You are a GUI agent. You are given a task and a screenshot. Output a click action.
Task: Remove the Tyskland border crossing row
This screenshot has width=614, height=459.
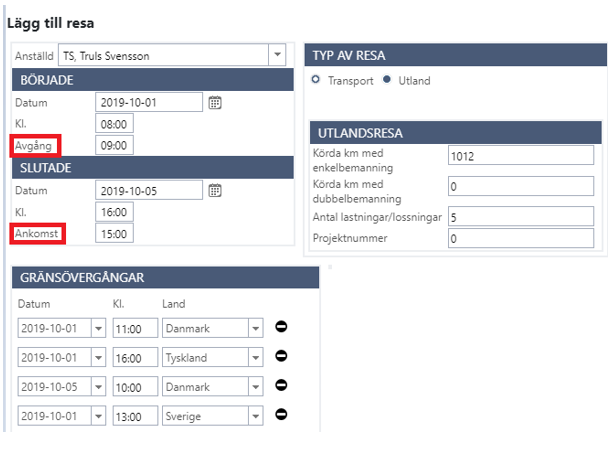pyautogui.click(x=281, y=355)
